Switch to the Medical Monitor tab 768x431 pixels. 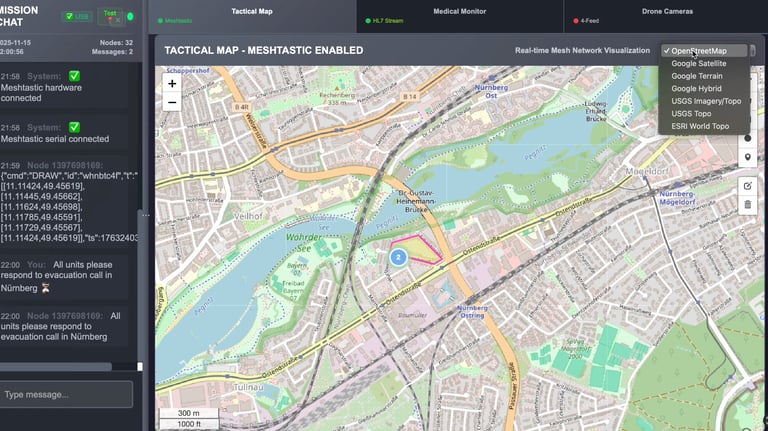pyautogui.click(x=459, y=16)
